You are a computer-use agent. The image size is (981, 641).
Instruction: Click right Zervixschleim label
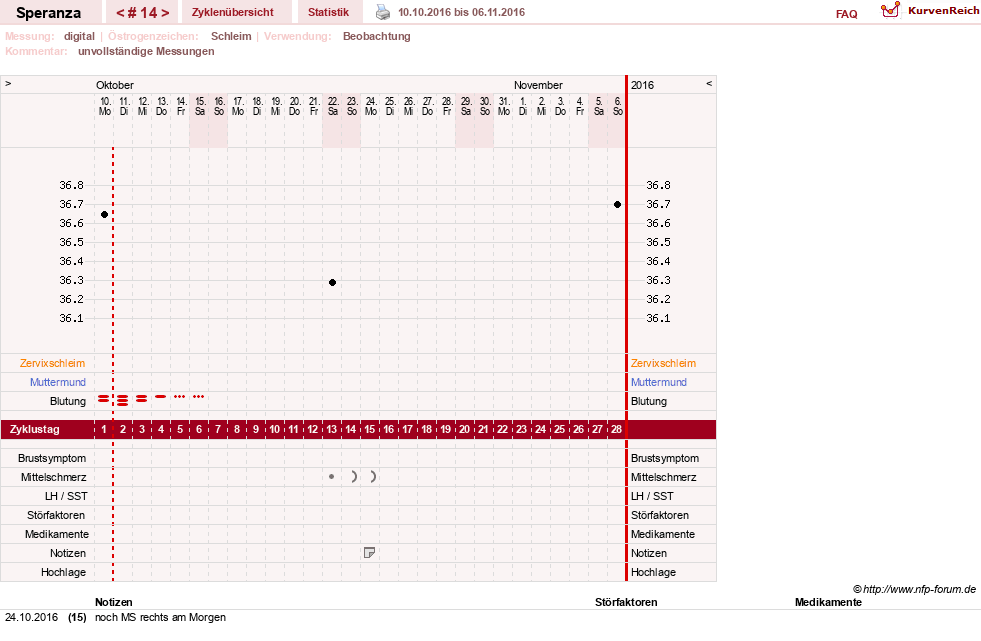(x=663, y=363)
